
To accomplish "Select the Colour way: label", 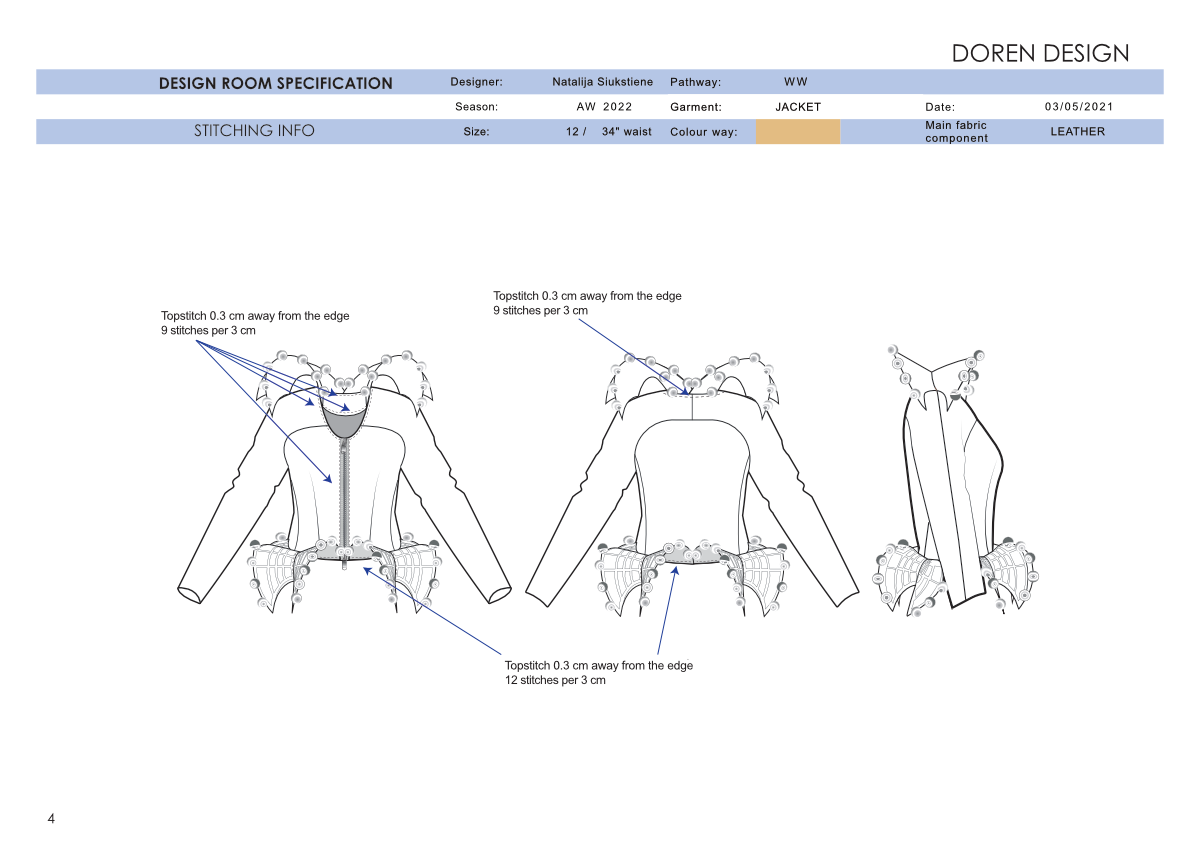I will coord(703,132).
